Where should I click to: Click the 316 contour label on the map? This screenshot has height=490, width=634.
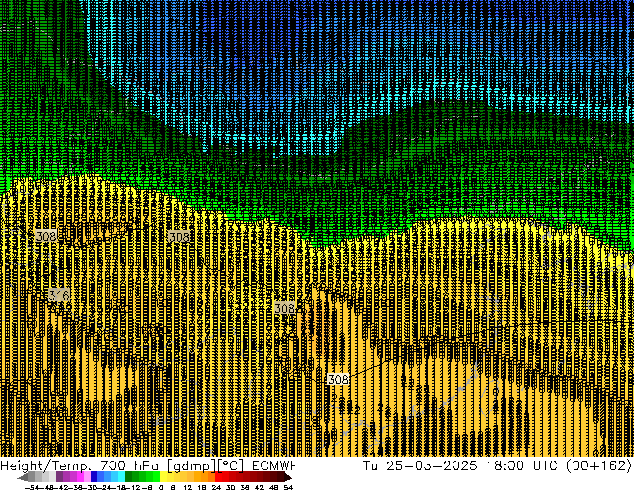pos(59,294)
